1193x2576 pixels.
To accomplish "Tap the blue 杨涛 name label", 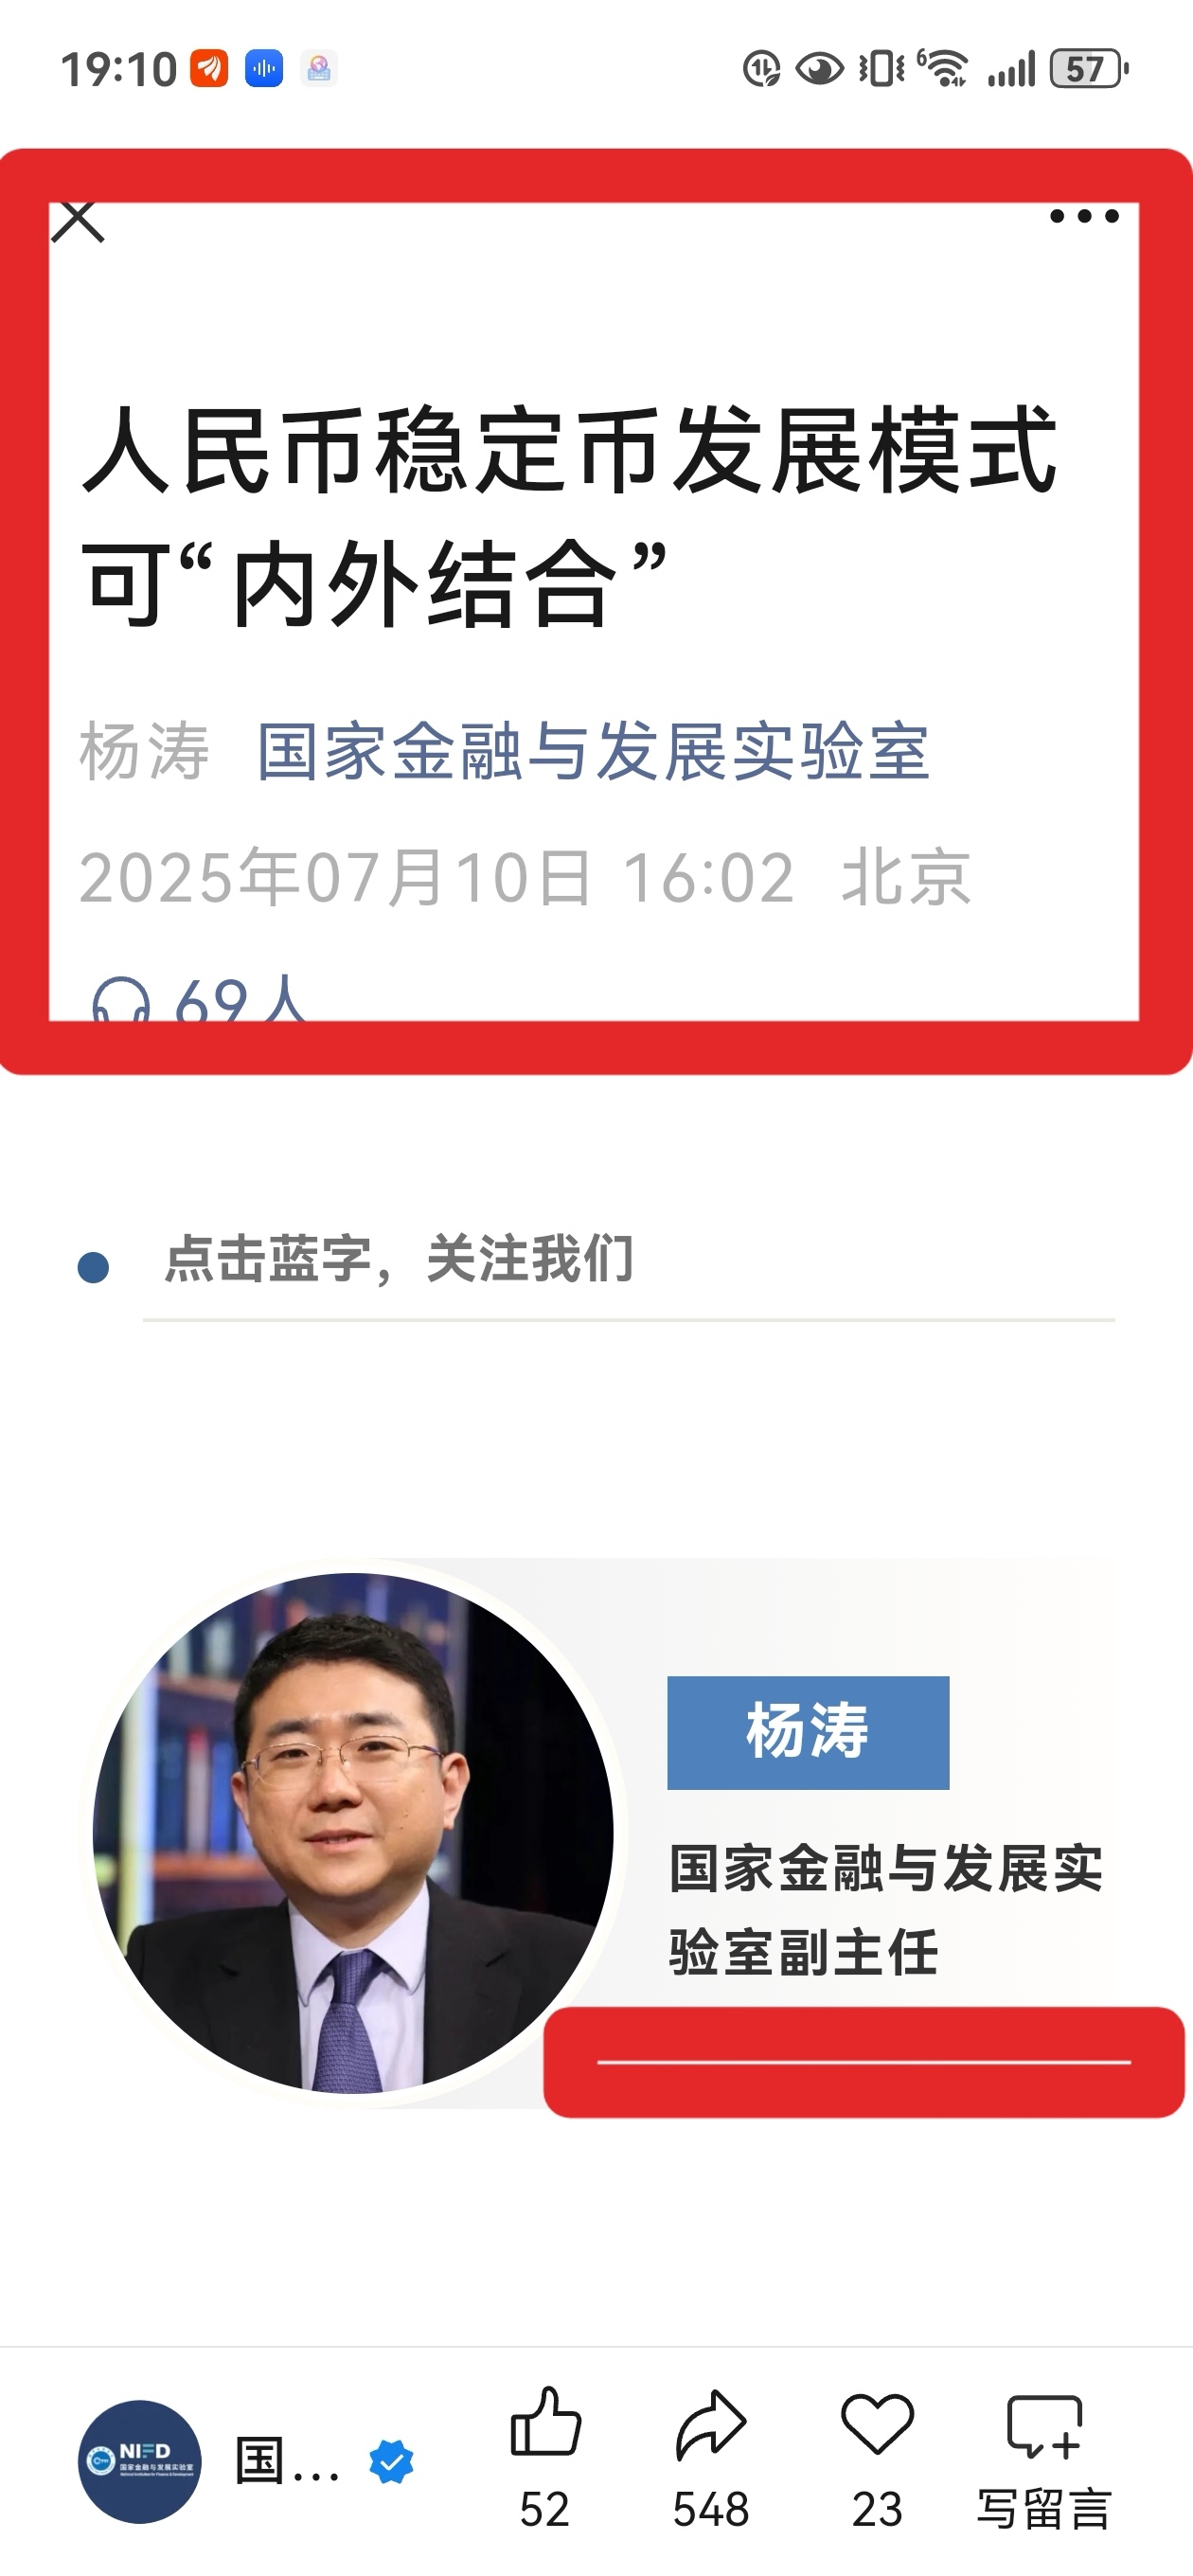I will (808, 1732).
